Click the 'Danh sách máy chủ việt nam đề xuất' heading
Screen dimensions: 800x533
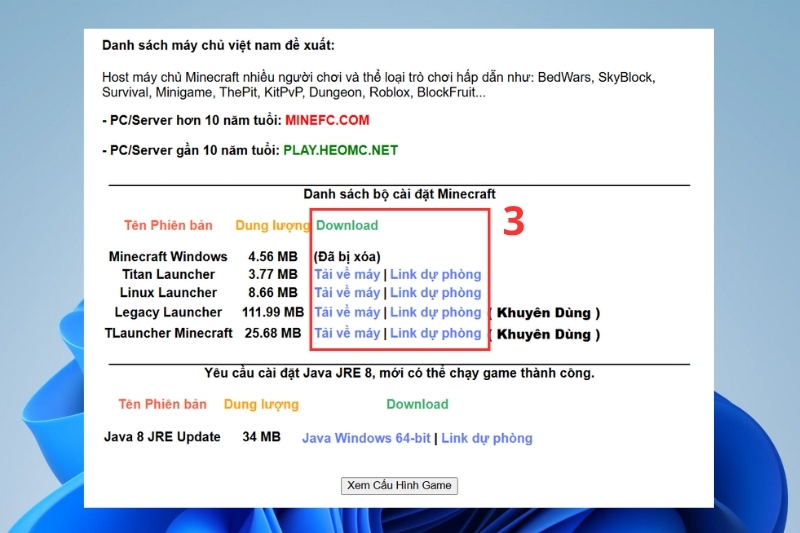click(218, 45)
